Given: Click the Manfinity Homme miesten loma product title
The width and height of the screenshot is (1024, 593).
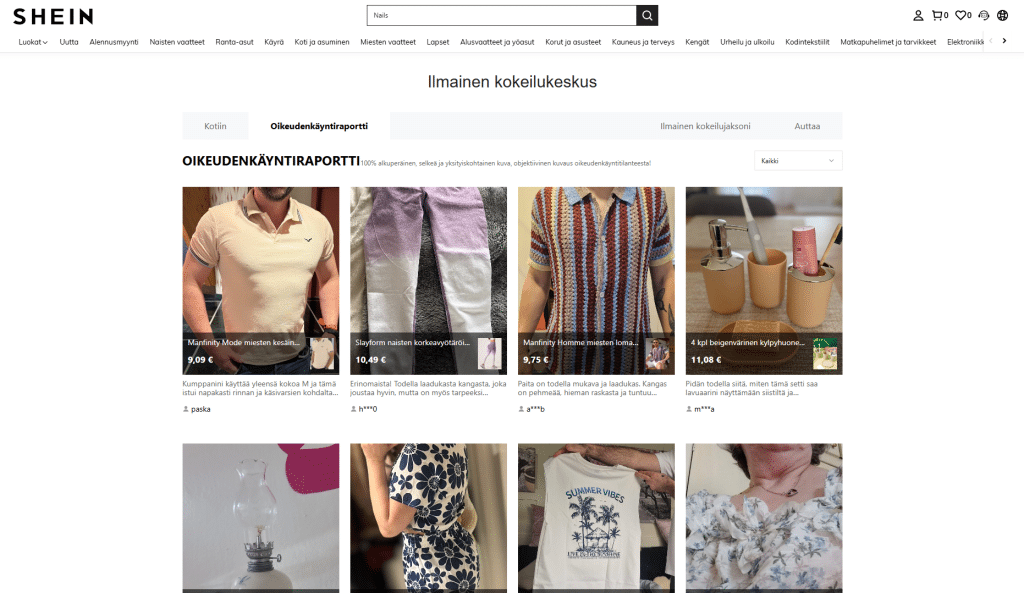Looking at the screenshot, I should click(581, 342).
